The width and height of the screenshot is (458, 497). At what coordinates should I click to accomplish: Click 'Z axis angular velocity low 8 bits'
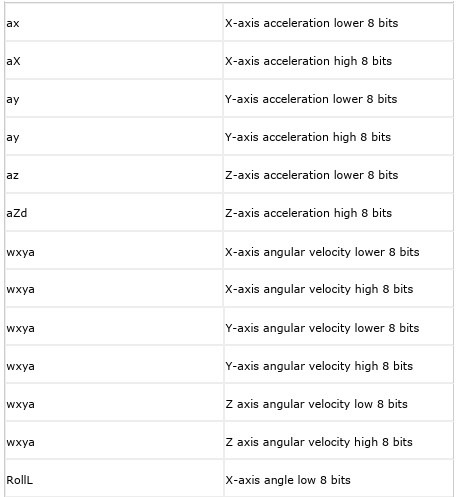click(x=316, y=404)
